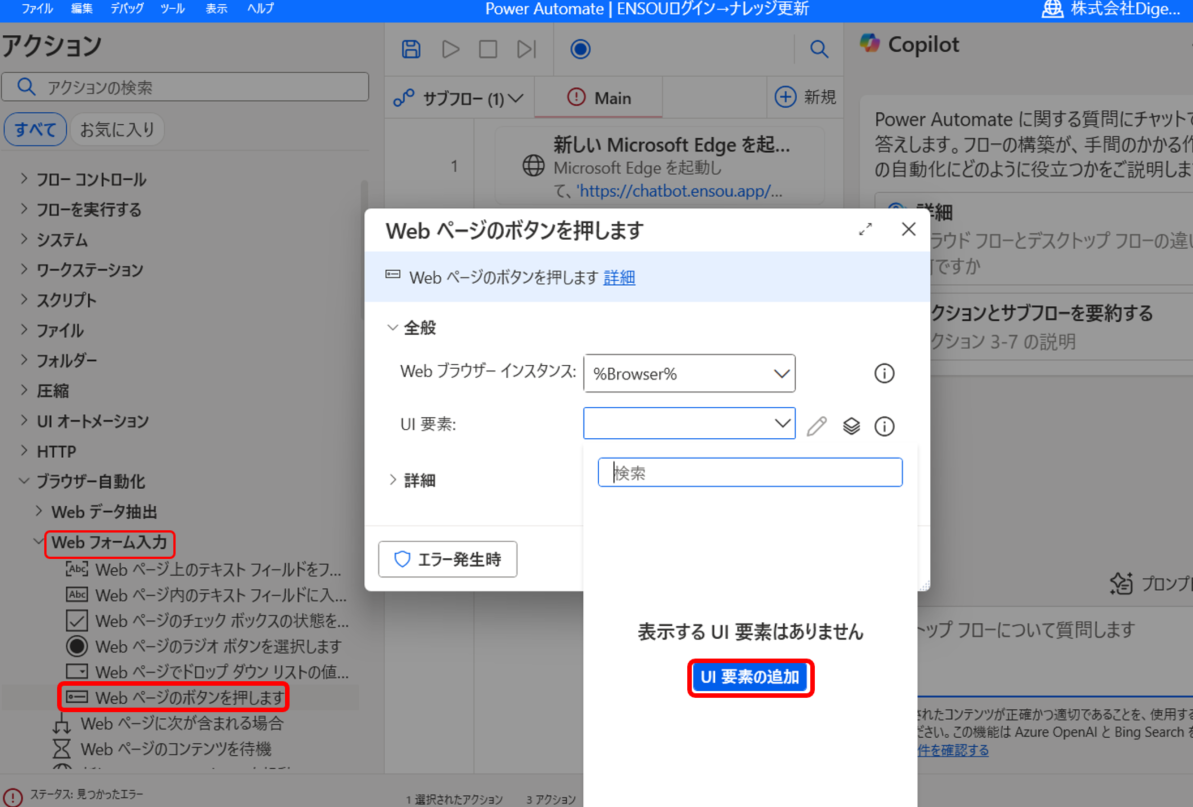
Task: Click the アクションの検索 input field
Action: [x=185, y=87]
